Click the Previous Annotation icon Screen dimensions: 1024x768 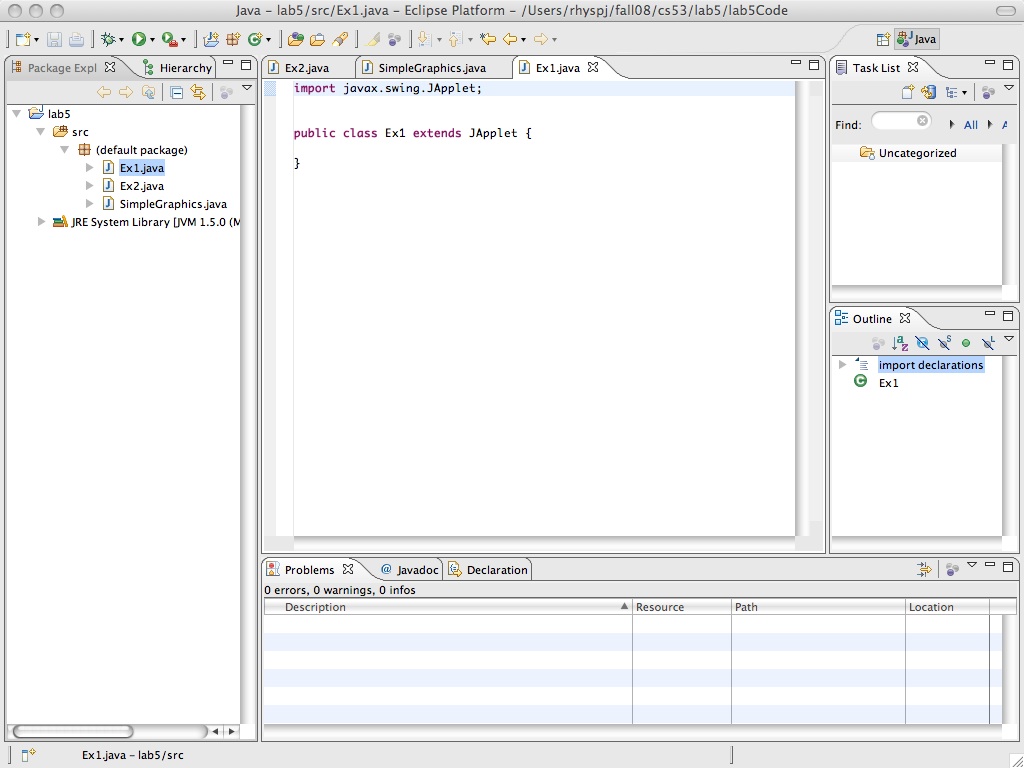coord(455,39)
